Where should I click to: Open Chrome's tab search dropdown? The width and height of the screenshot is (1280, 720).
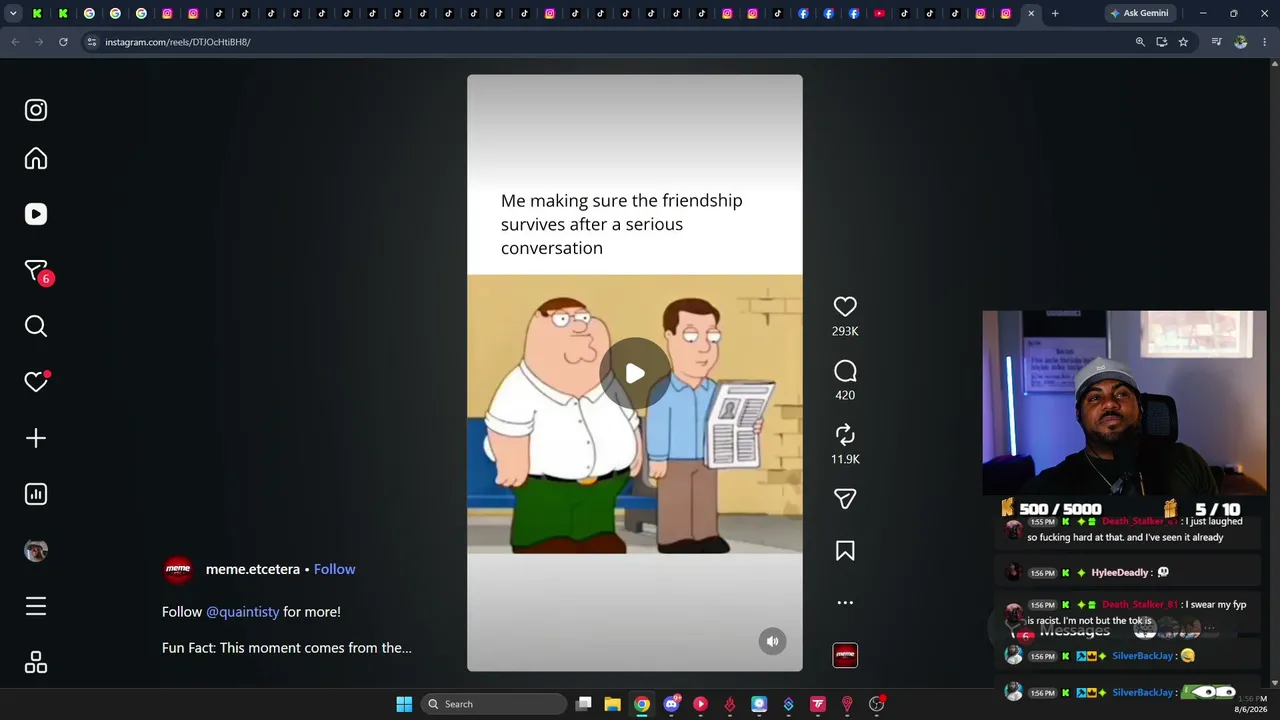click(13, 13)
